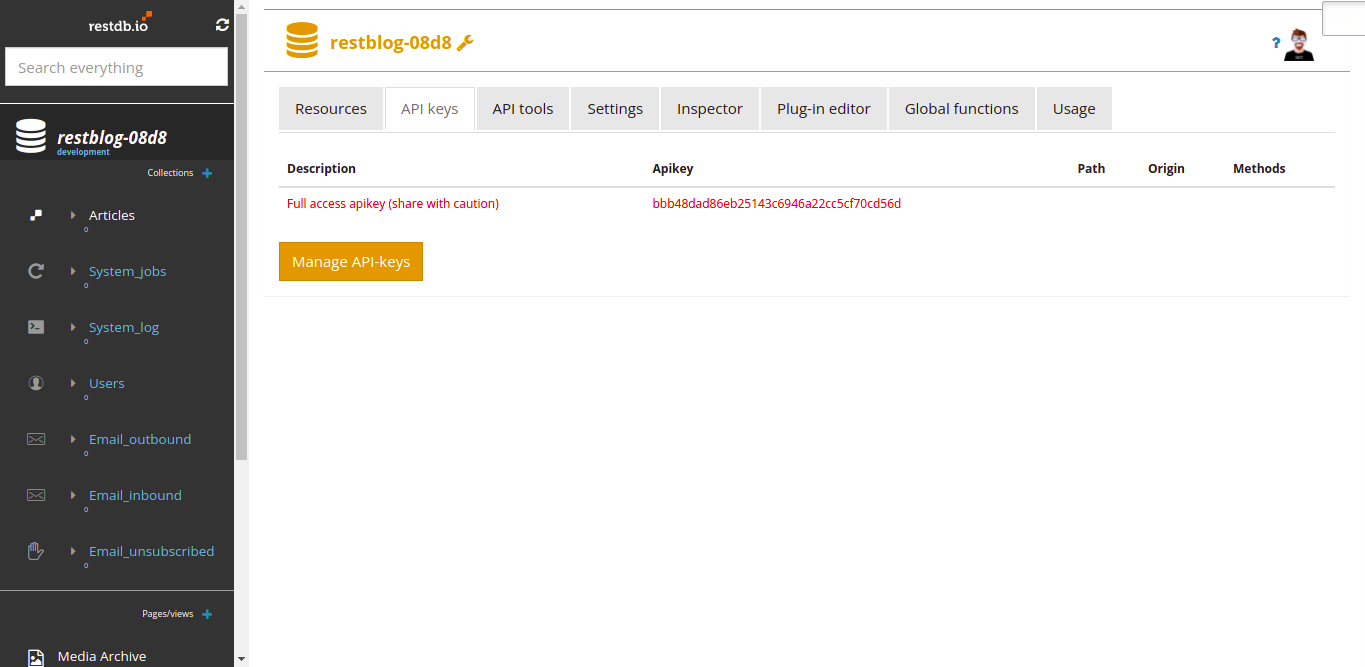Click the Pages/views section label
Image resolution: width=1365 pixels, height=667 pixels.
pyautogui.click(x=167, y=614)
